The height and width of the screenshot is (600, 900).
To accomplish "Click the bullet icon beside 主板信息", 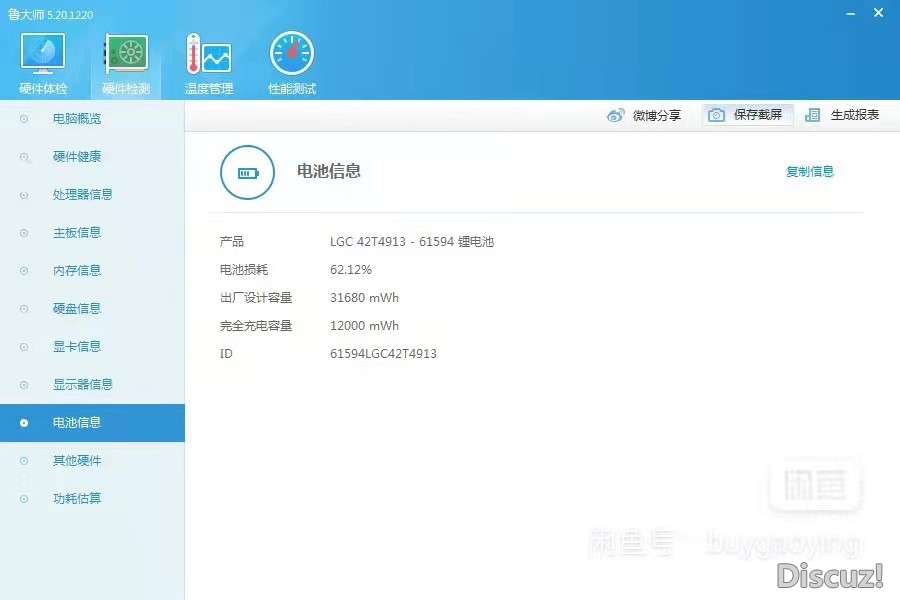I will [24, 233].
